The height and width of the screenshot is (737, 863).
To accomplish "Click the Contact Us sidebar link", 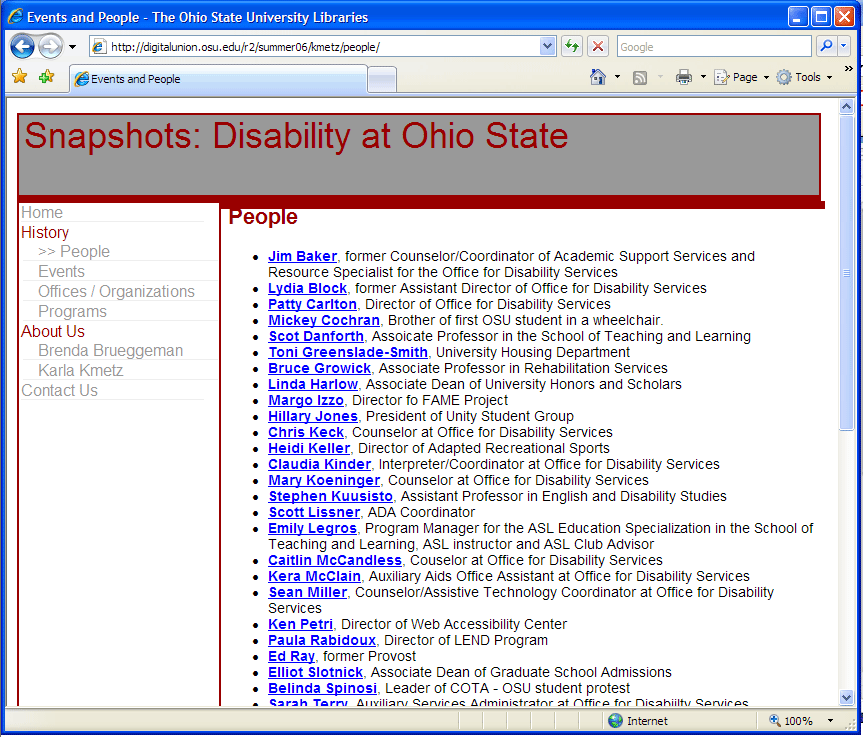I will point(59,390).
